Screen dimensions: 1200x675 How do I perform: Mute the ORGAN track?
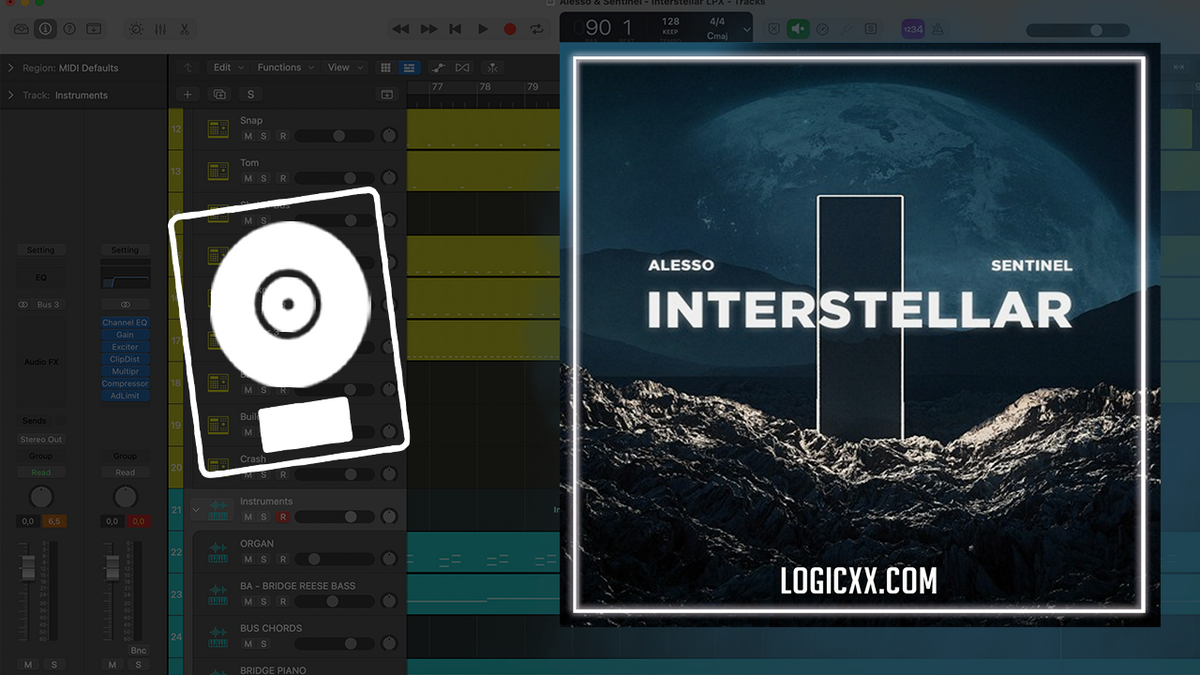click(248, 559)
